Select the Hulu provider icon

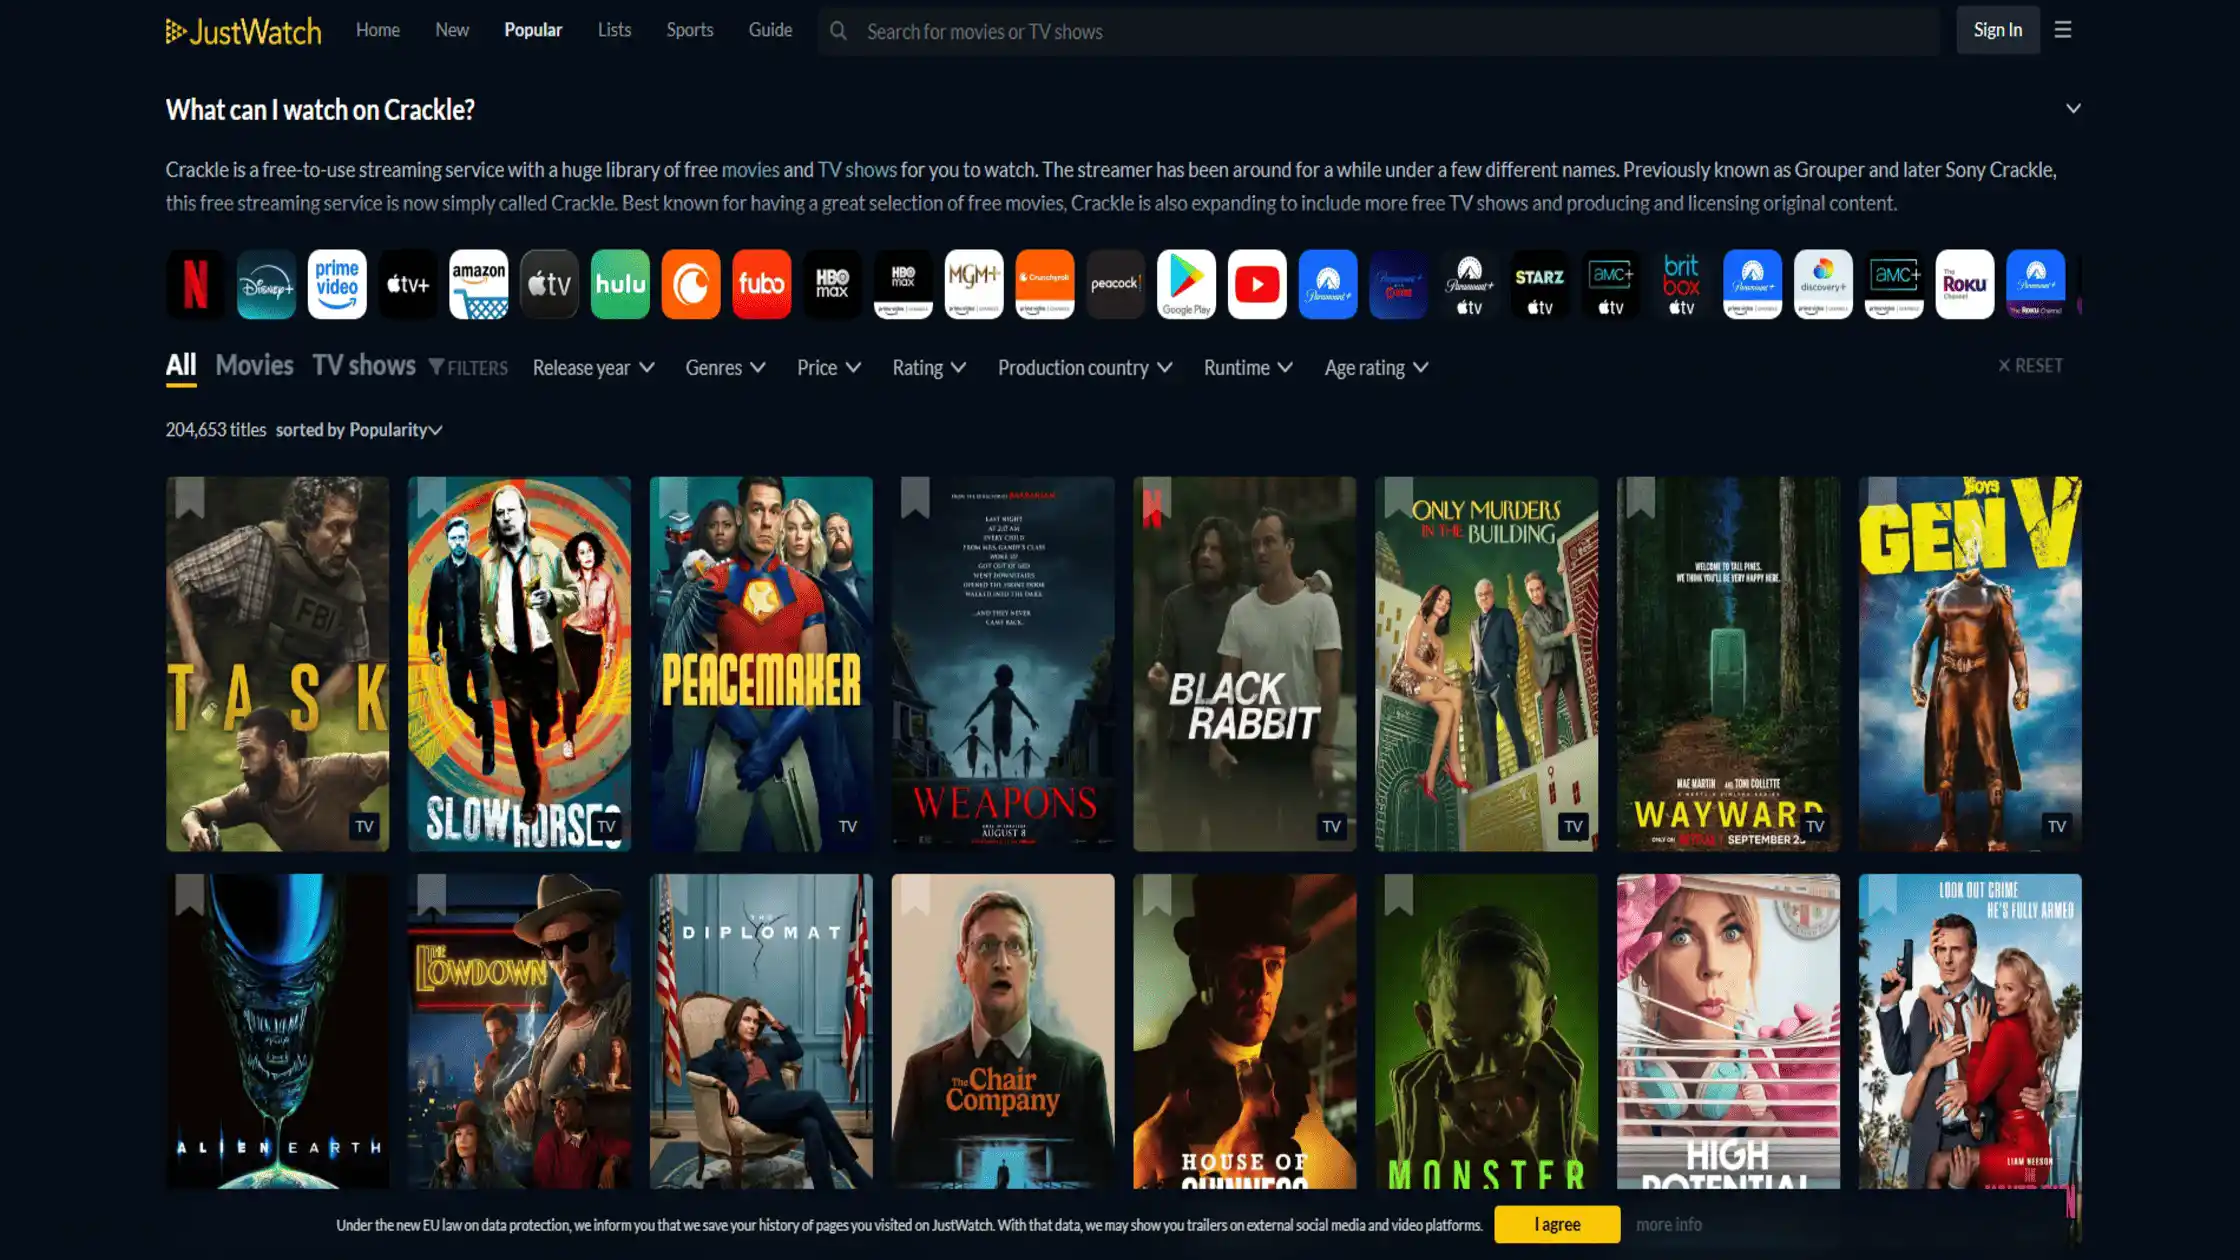[620, 284]
